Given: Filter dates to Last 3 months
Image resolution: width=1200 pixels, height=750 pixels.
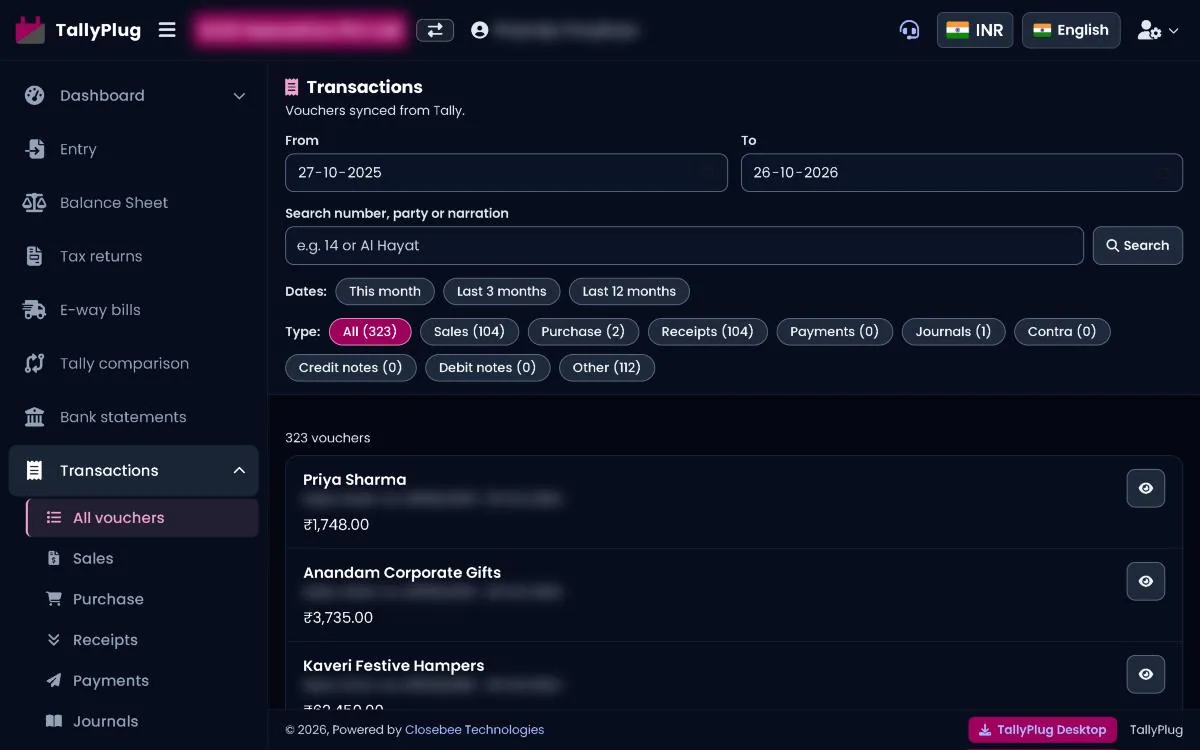Looking at the screenshot, I should click(502, 291).
